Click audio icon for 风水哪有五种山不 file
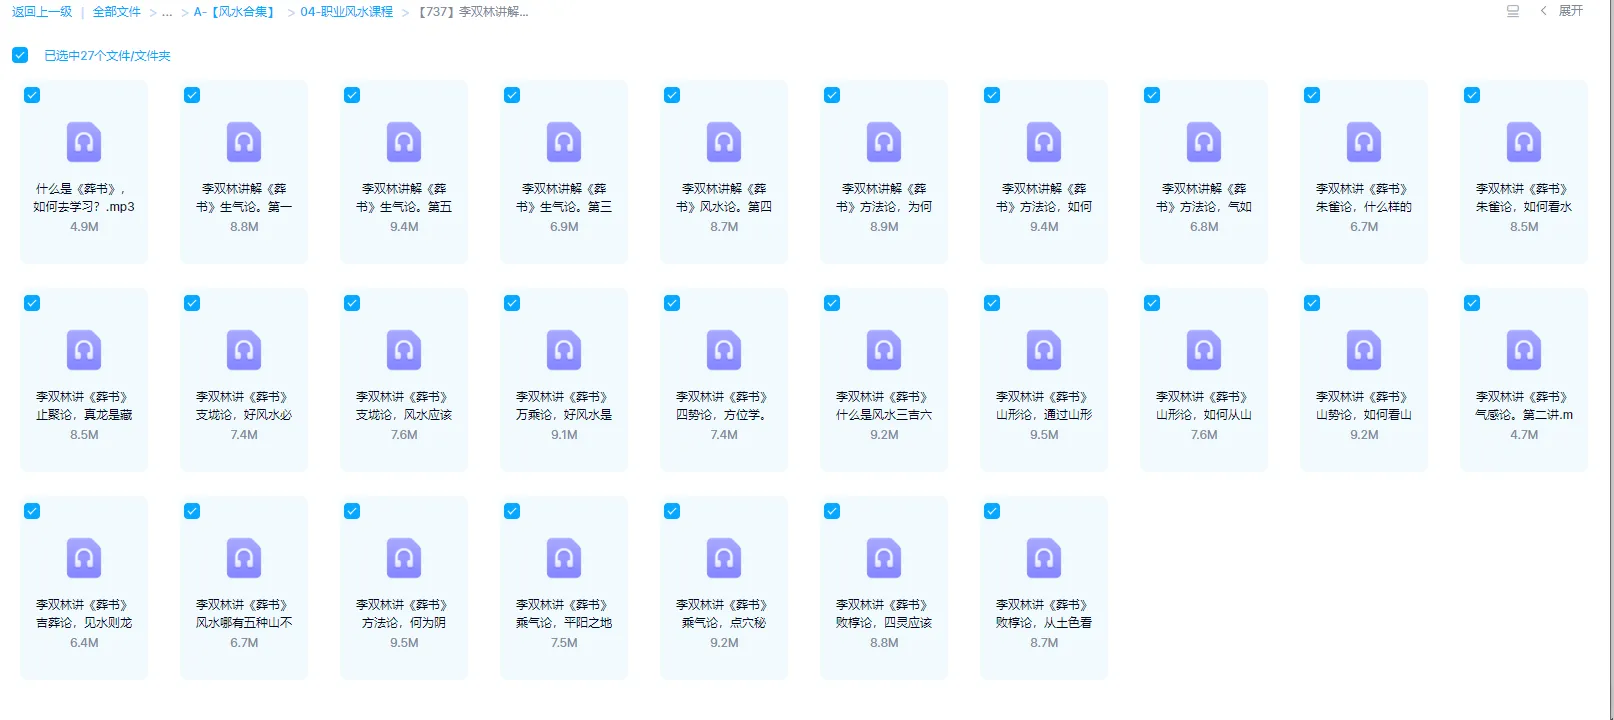This screenshot has width=1614, height=720. point(244,558)
